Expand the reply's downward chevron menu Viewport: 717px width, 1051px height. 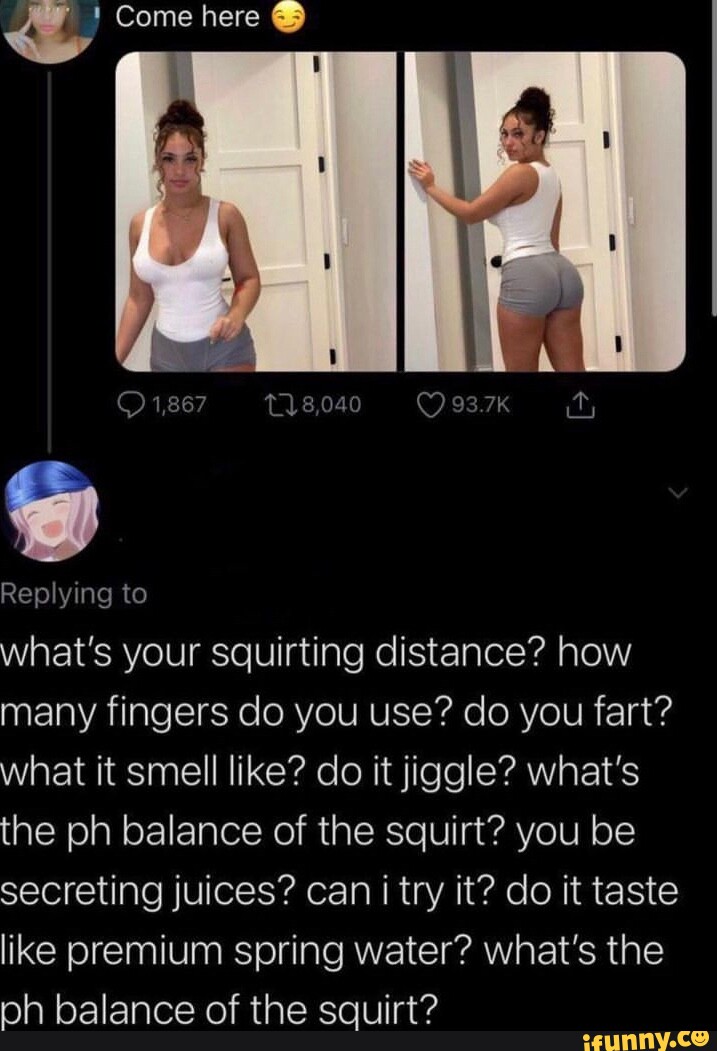678,493
